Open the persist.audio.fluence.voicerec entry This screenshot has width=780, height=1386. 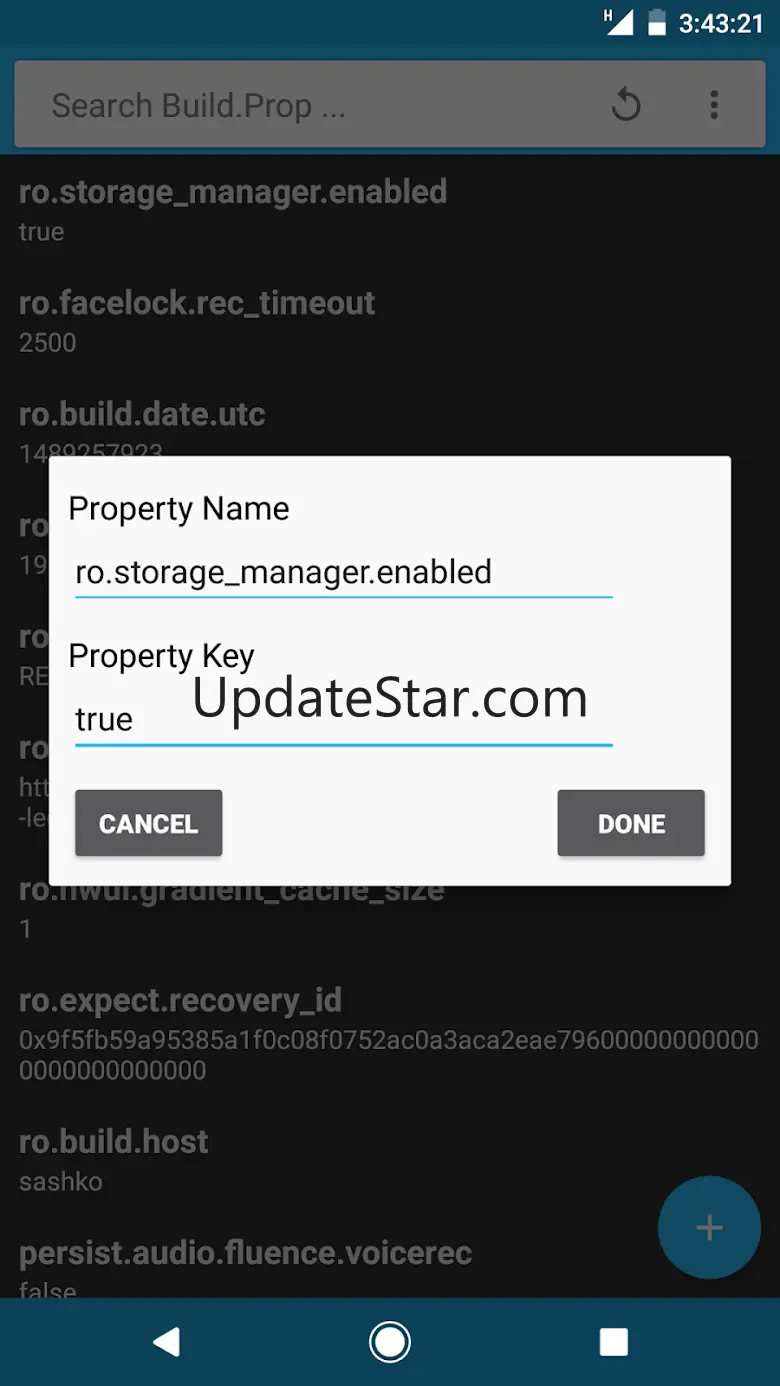click(390, 1268)
